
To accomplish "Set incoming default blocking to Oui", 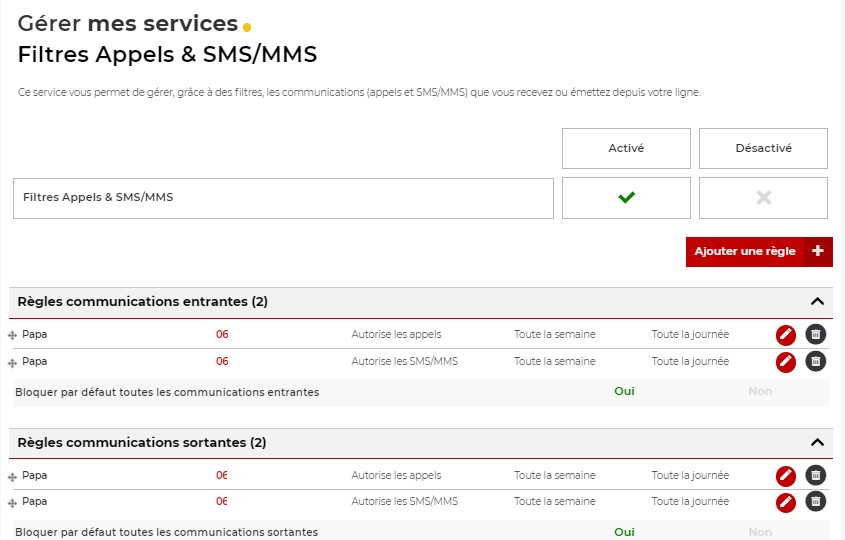I will [624, 392].
